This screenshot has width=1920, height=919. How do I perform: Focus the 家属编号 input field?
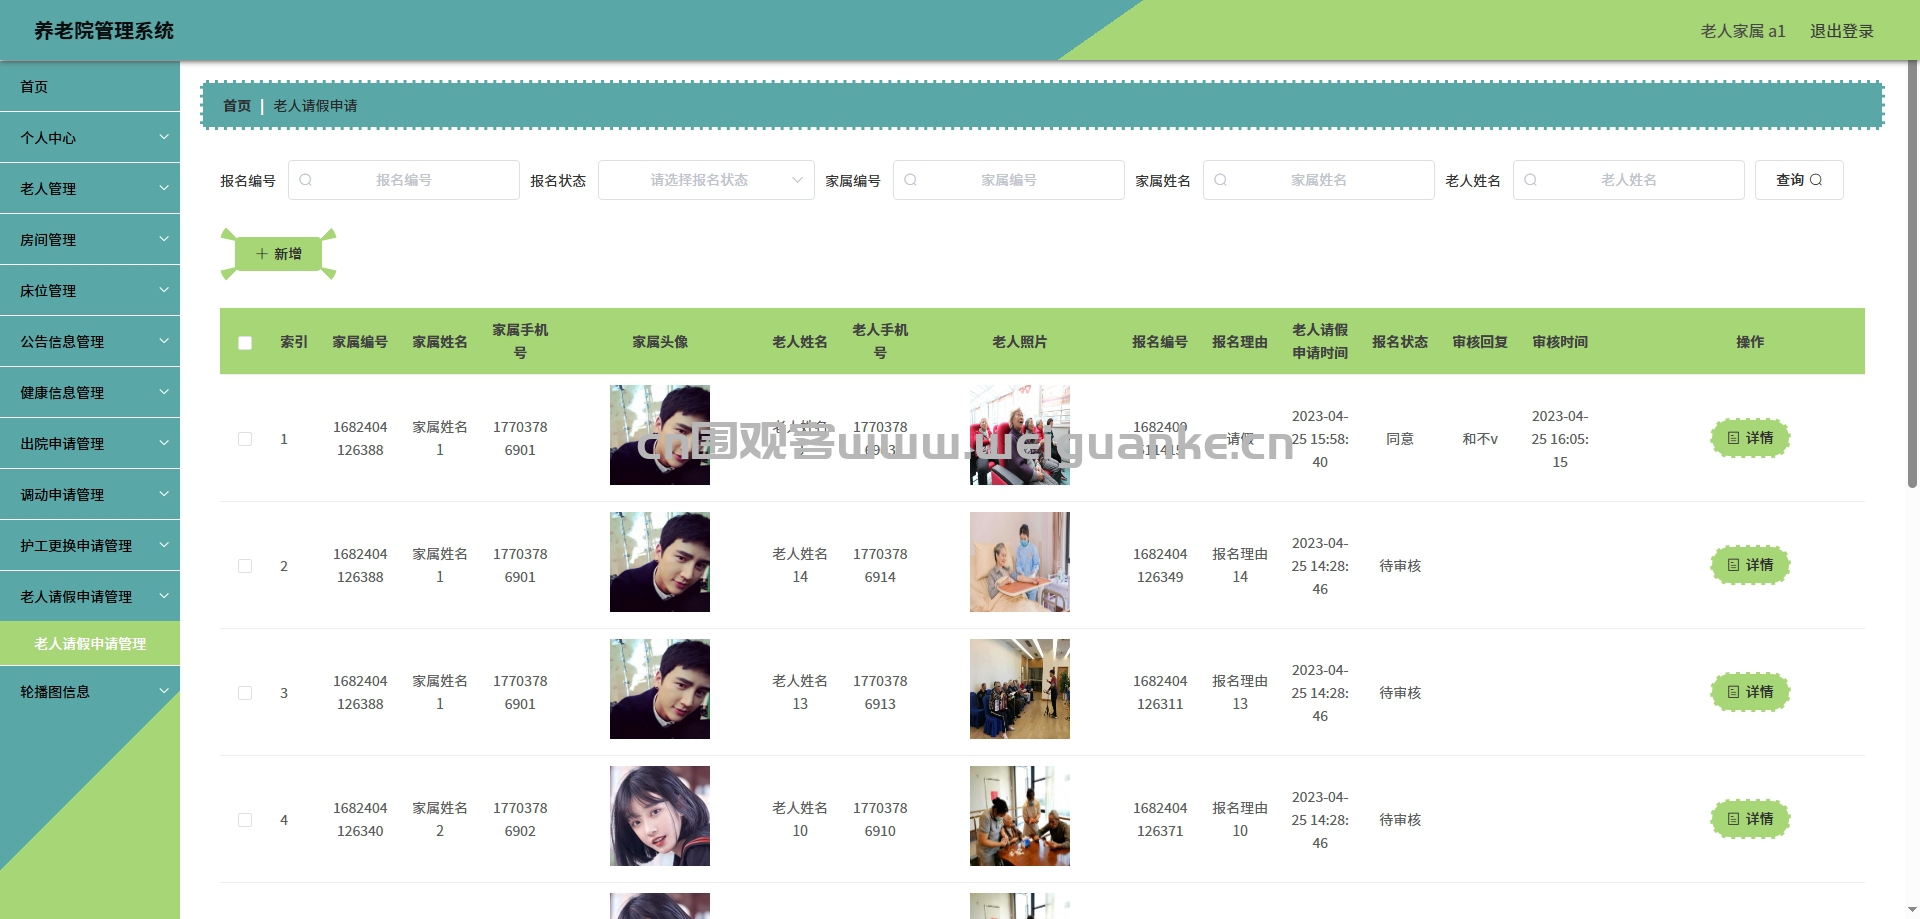pos(1009,180)
